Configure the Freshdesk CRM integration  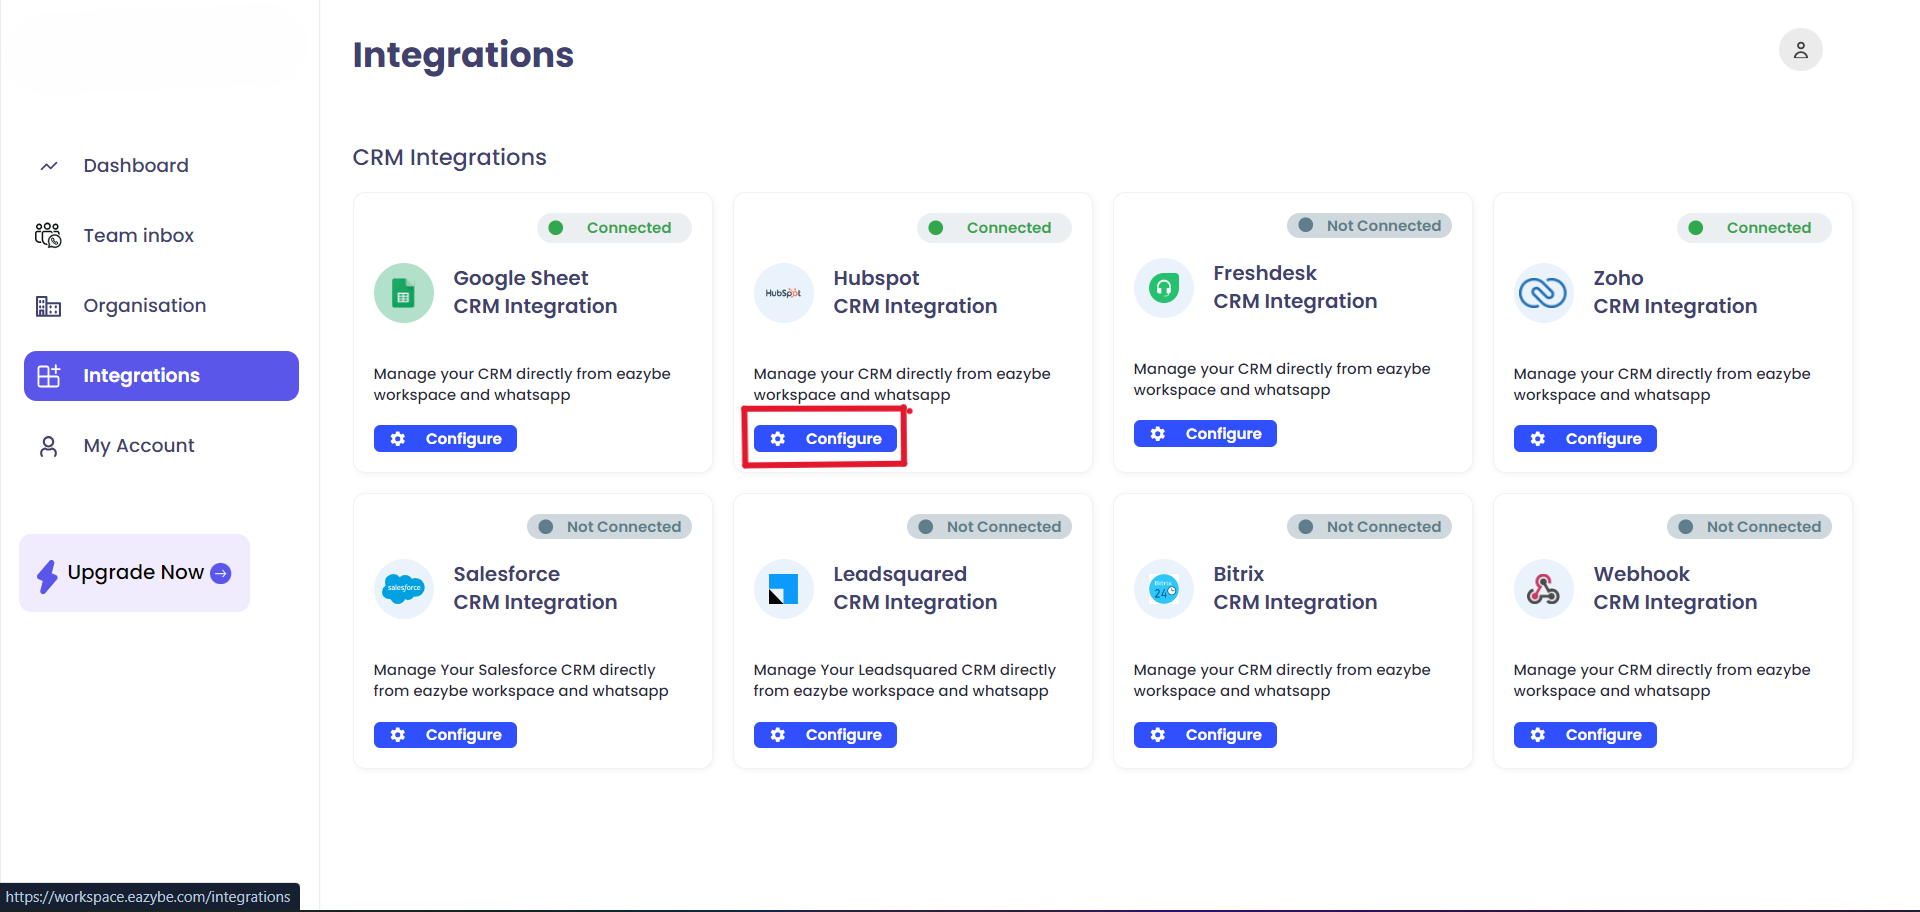[1205, 434]
